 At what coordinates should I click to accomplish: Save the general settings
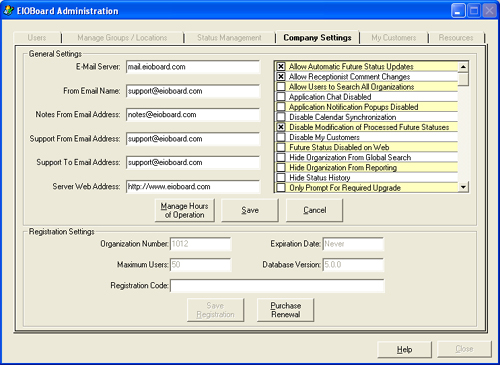[x=250, y=210]
